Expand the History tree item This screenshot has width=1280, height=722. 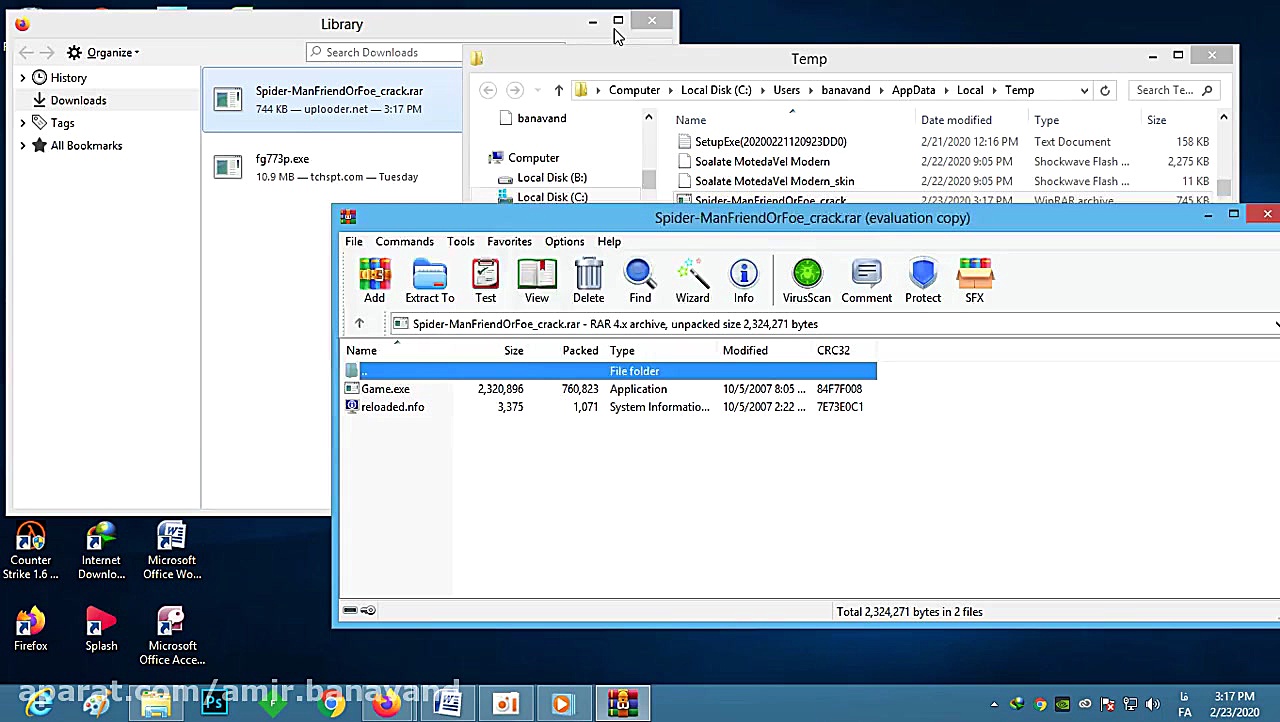(x=23, y=78)
